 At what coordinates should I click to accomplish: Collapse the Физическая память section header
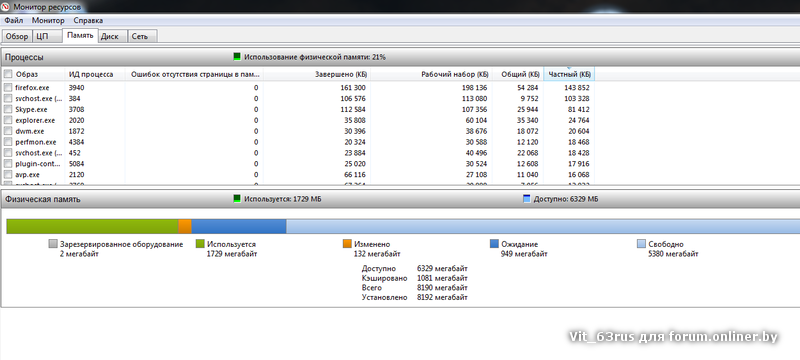pos(400,199)
